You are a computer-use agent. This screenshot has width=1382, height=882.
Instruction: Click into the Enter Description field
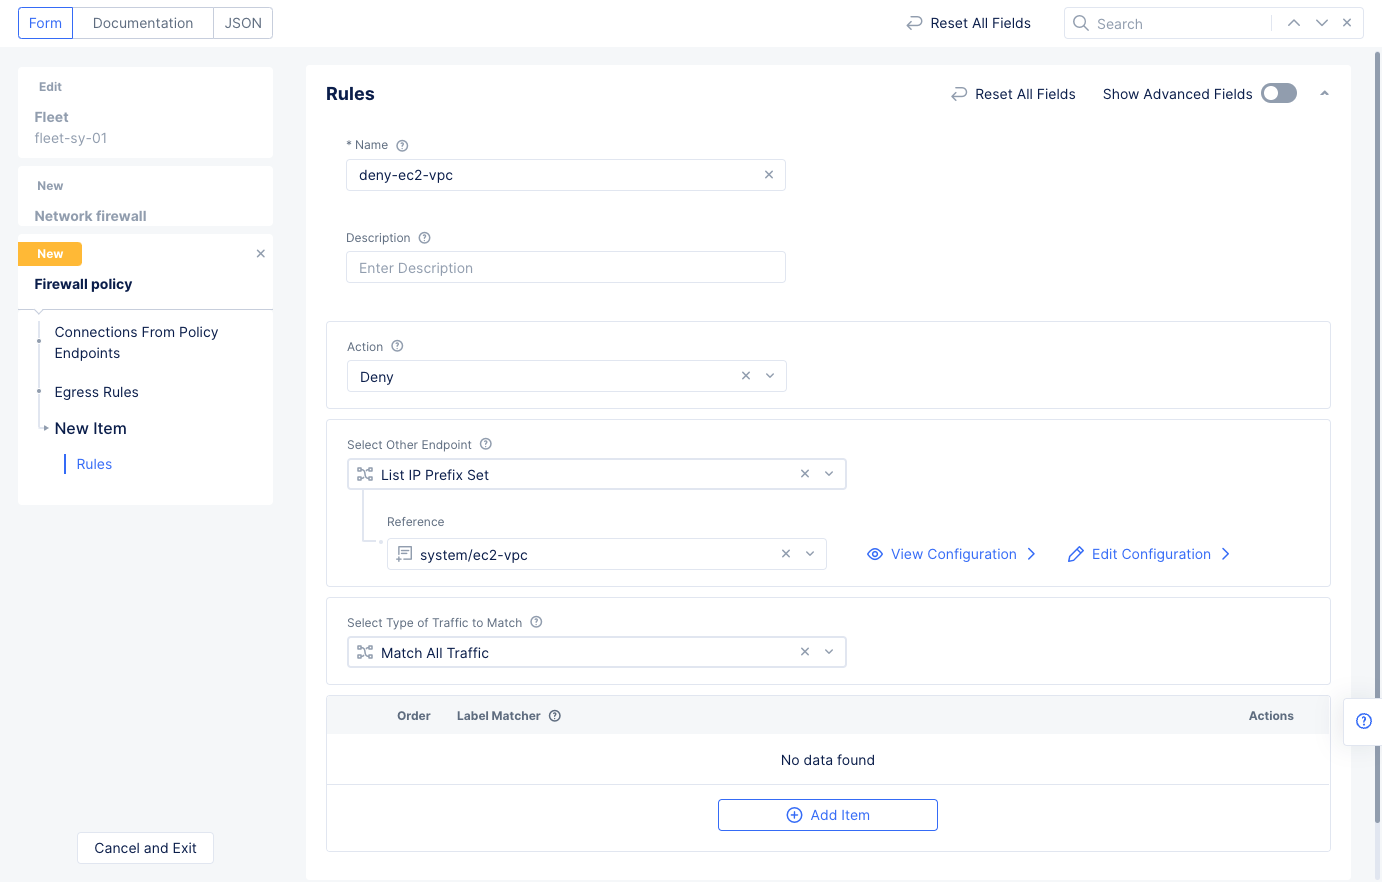pyautogui.click(x=565, y=268)
